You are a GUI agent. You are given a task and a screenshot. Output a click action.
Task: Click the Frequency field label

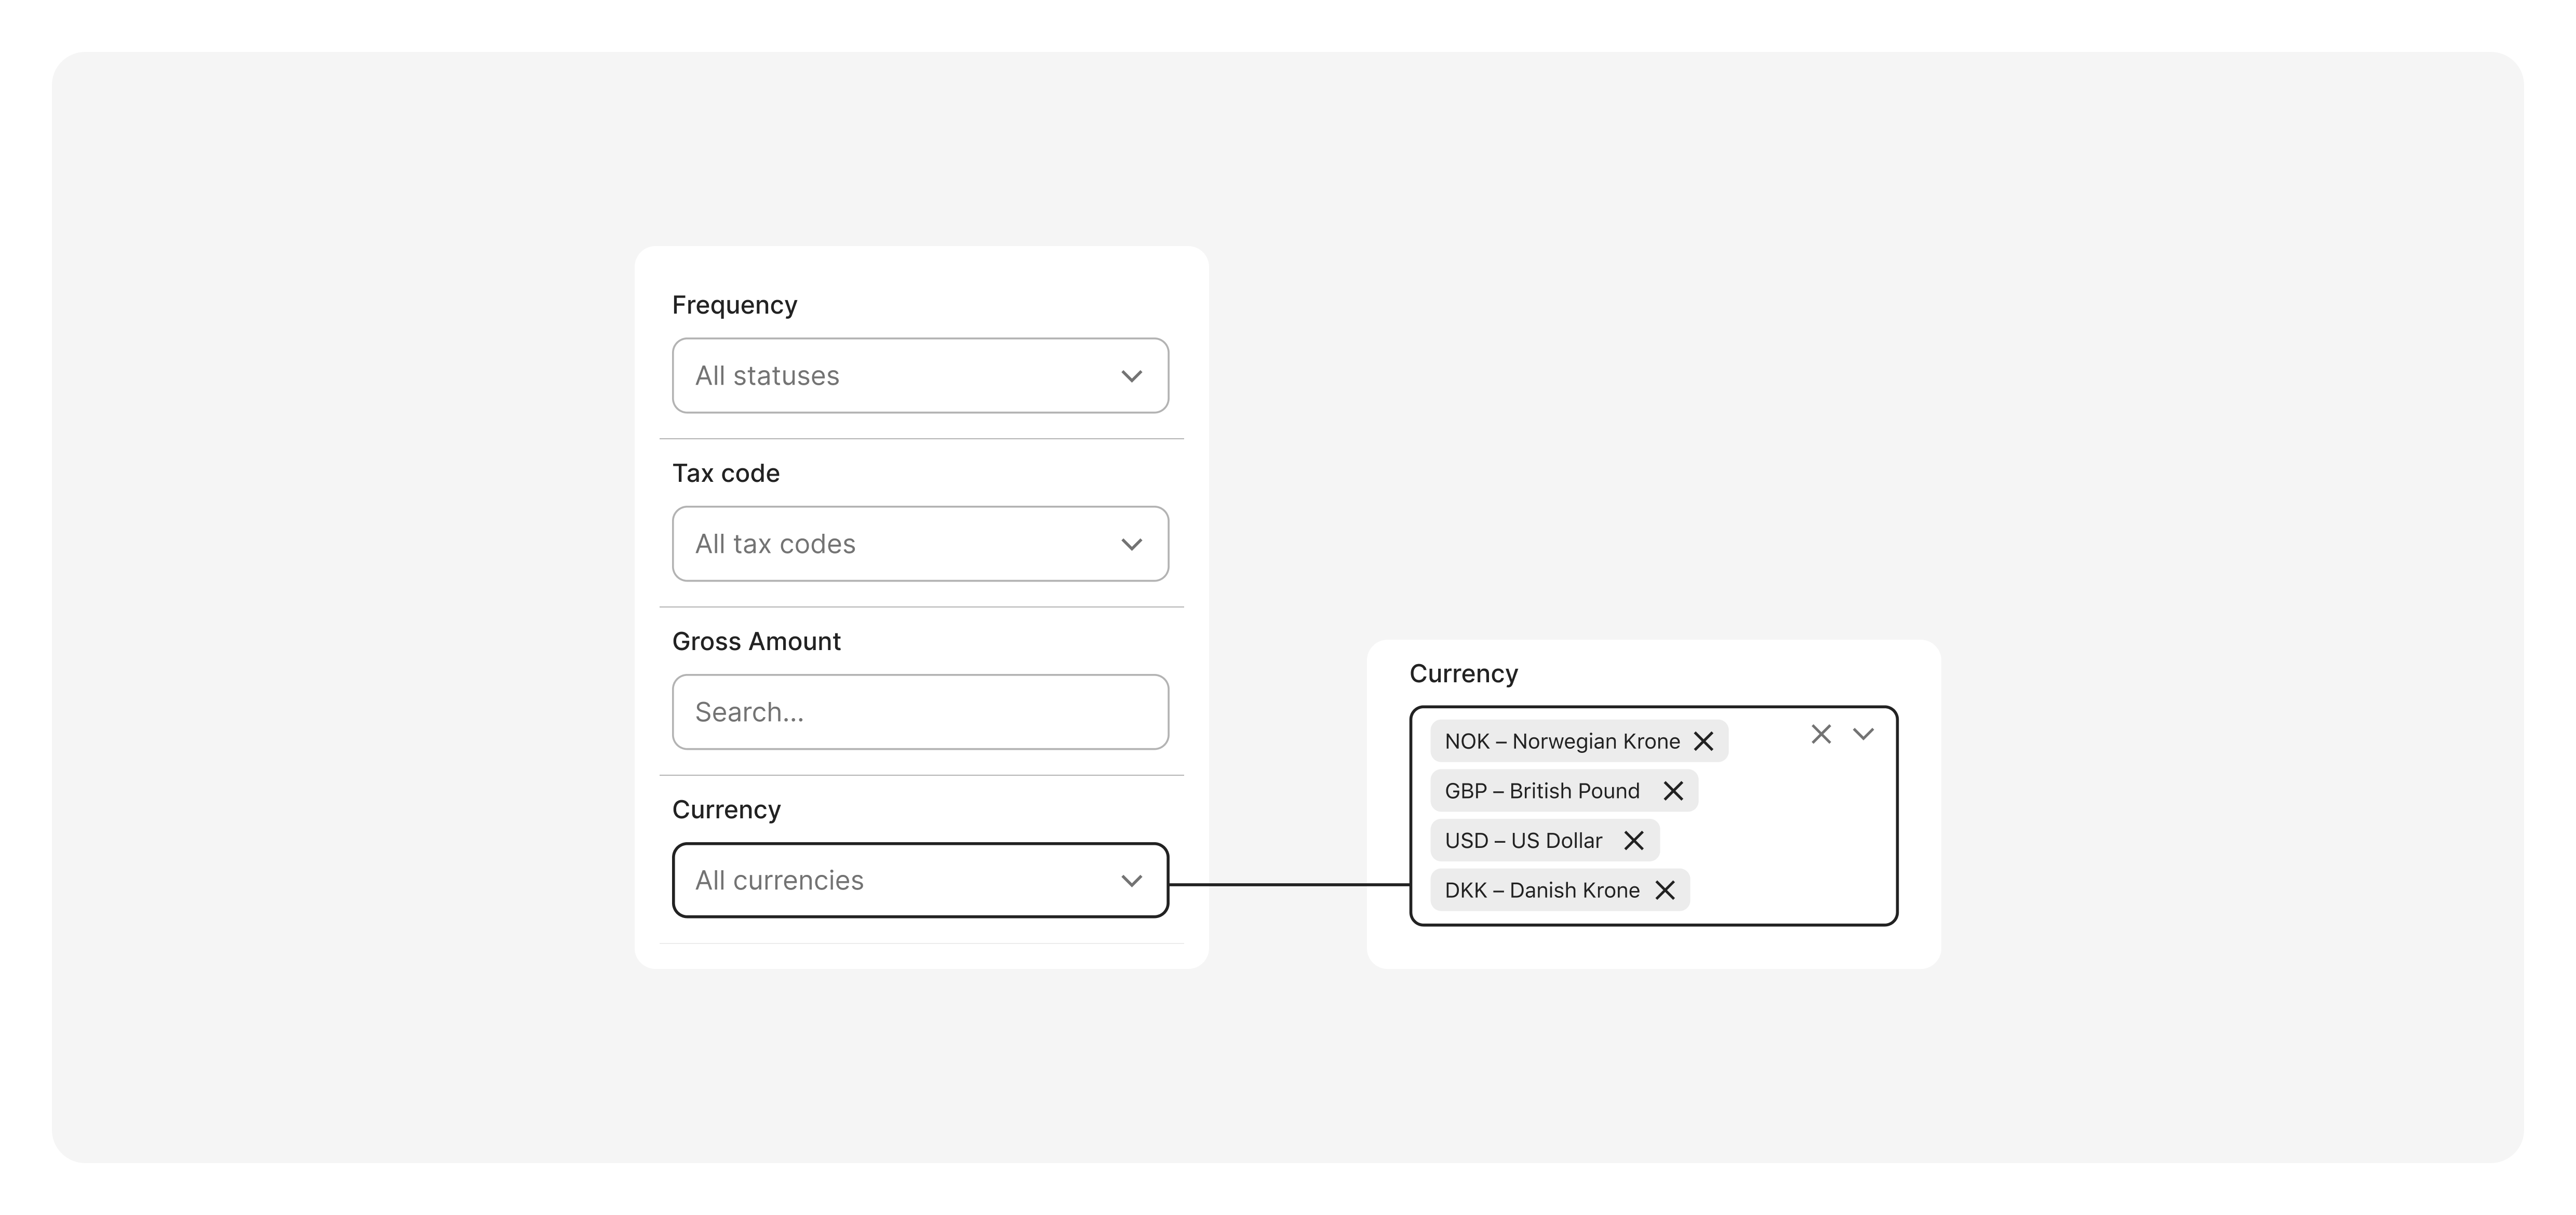734,305
